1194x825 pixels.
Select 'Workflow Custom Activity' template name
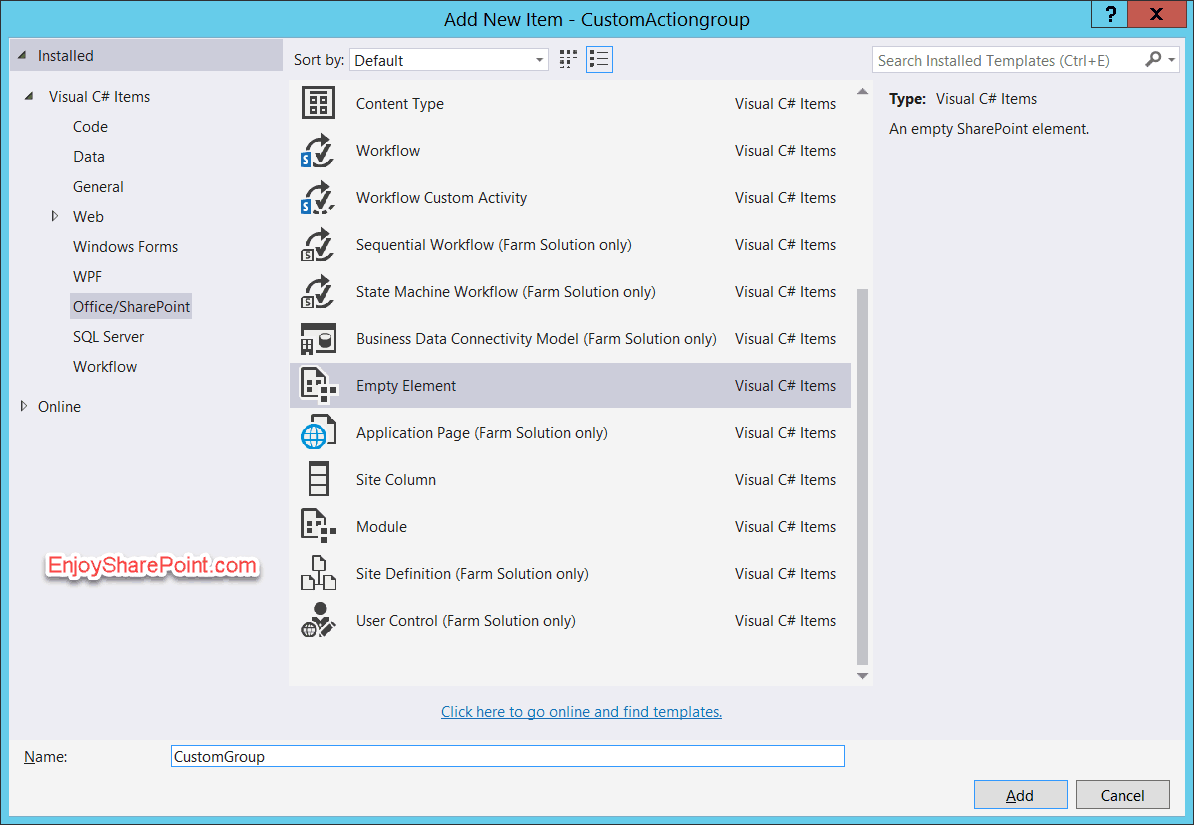pyautogui.click(x=441, y=198)
